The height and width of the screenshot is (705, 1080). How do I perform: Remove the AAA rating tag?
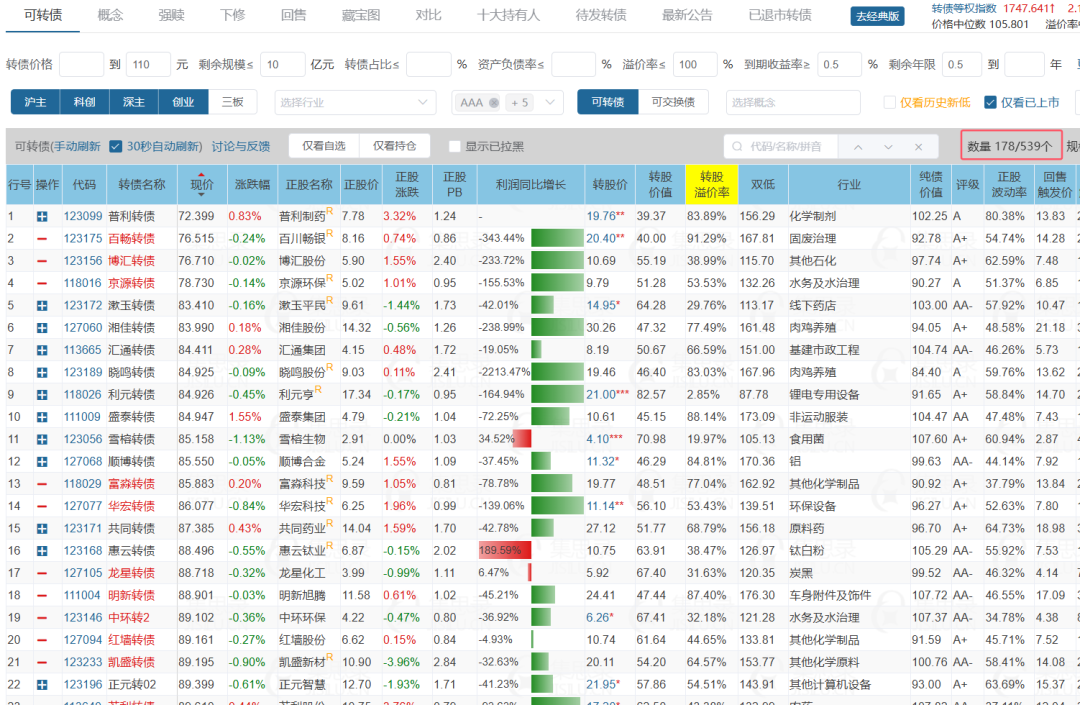click(494, 103)
